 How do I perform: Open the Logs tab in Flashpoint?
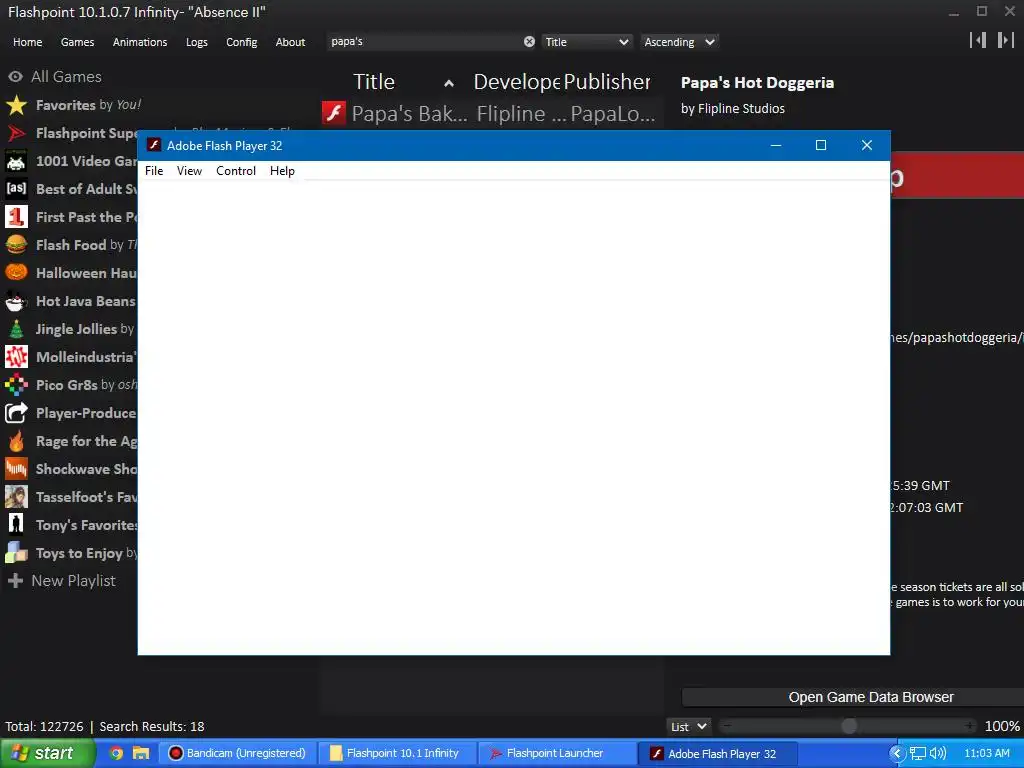pos(197,42)
